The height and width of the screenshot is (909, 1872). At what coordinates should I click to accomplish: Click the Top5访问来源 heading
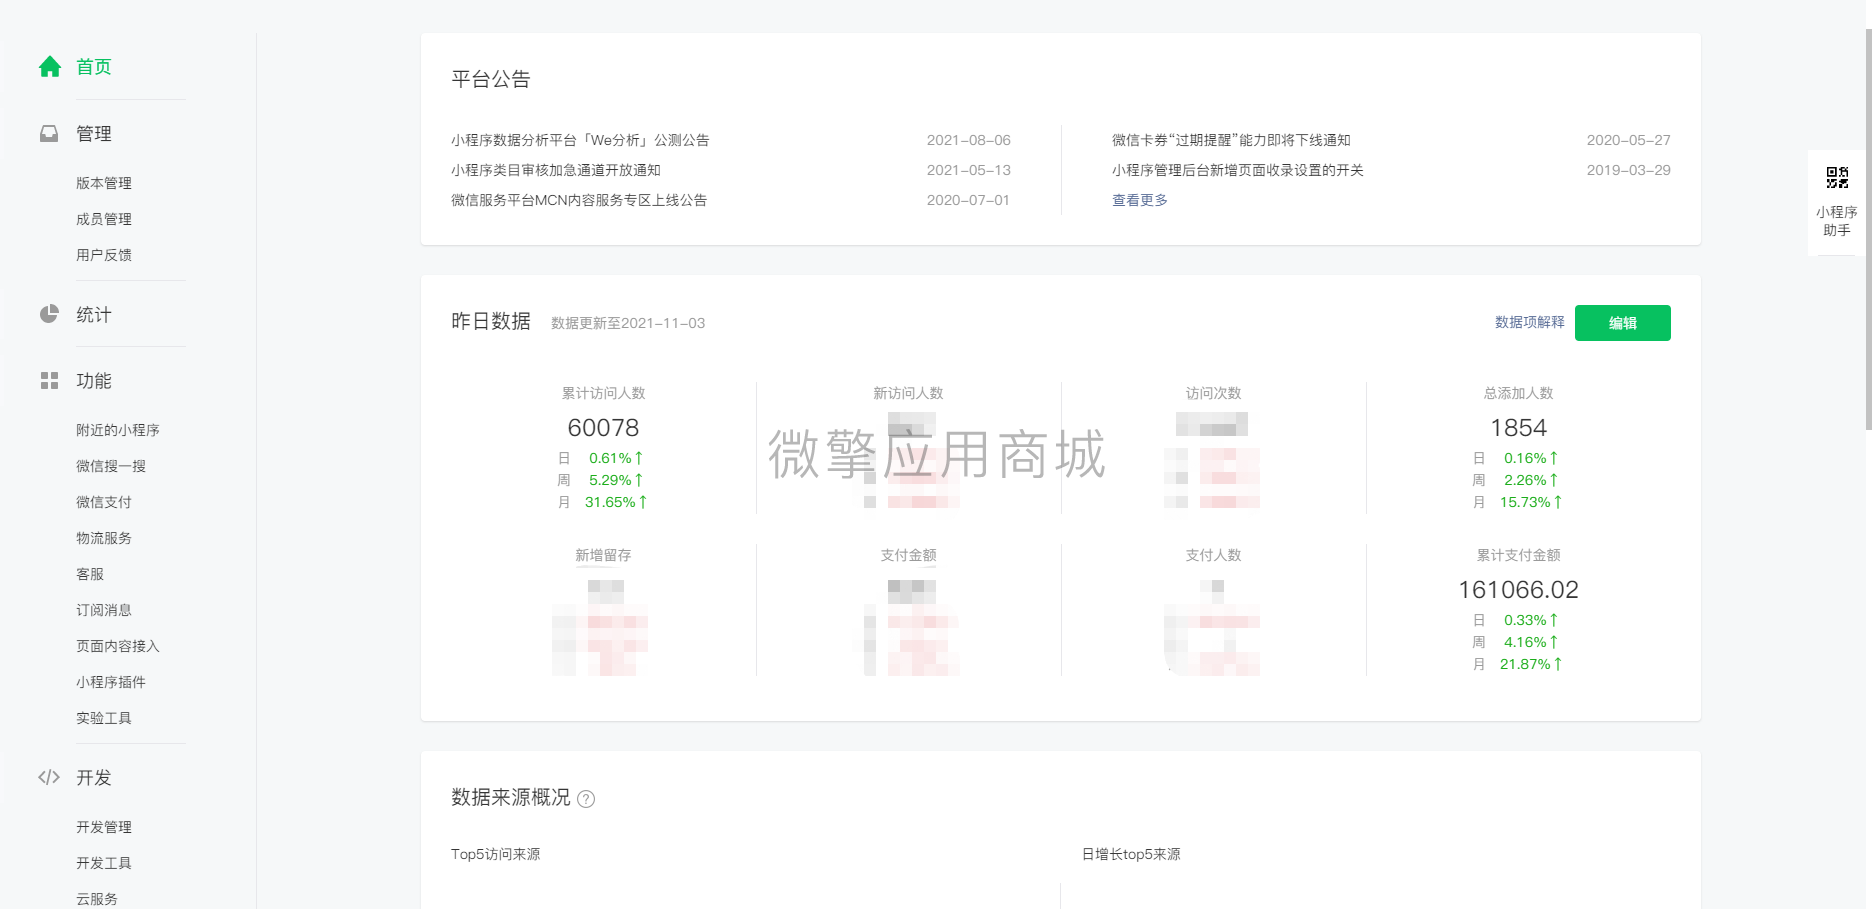[495, 854]
